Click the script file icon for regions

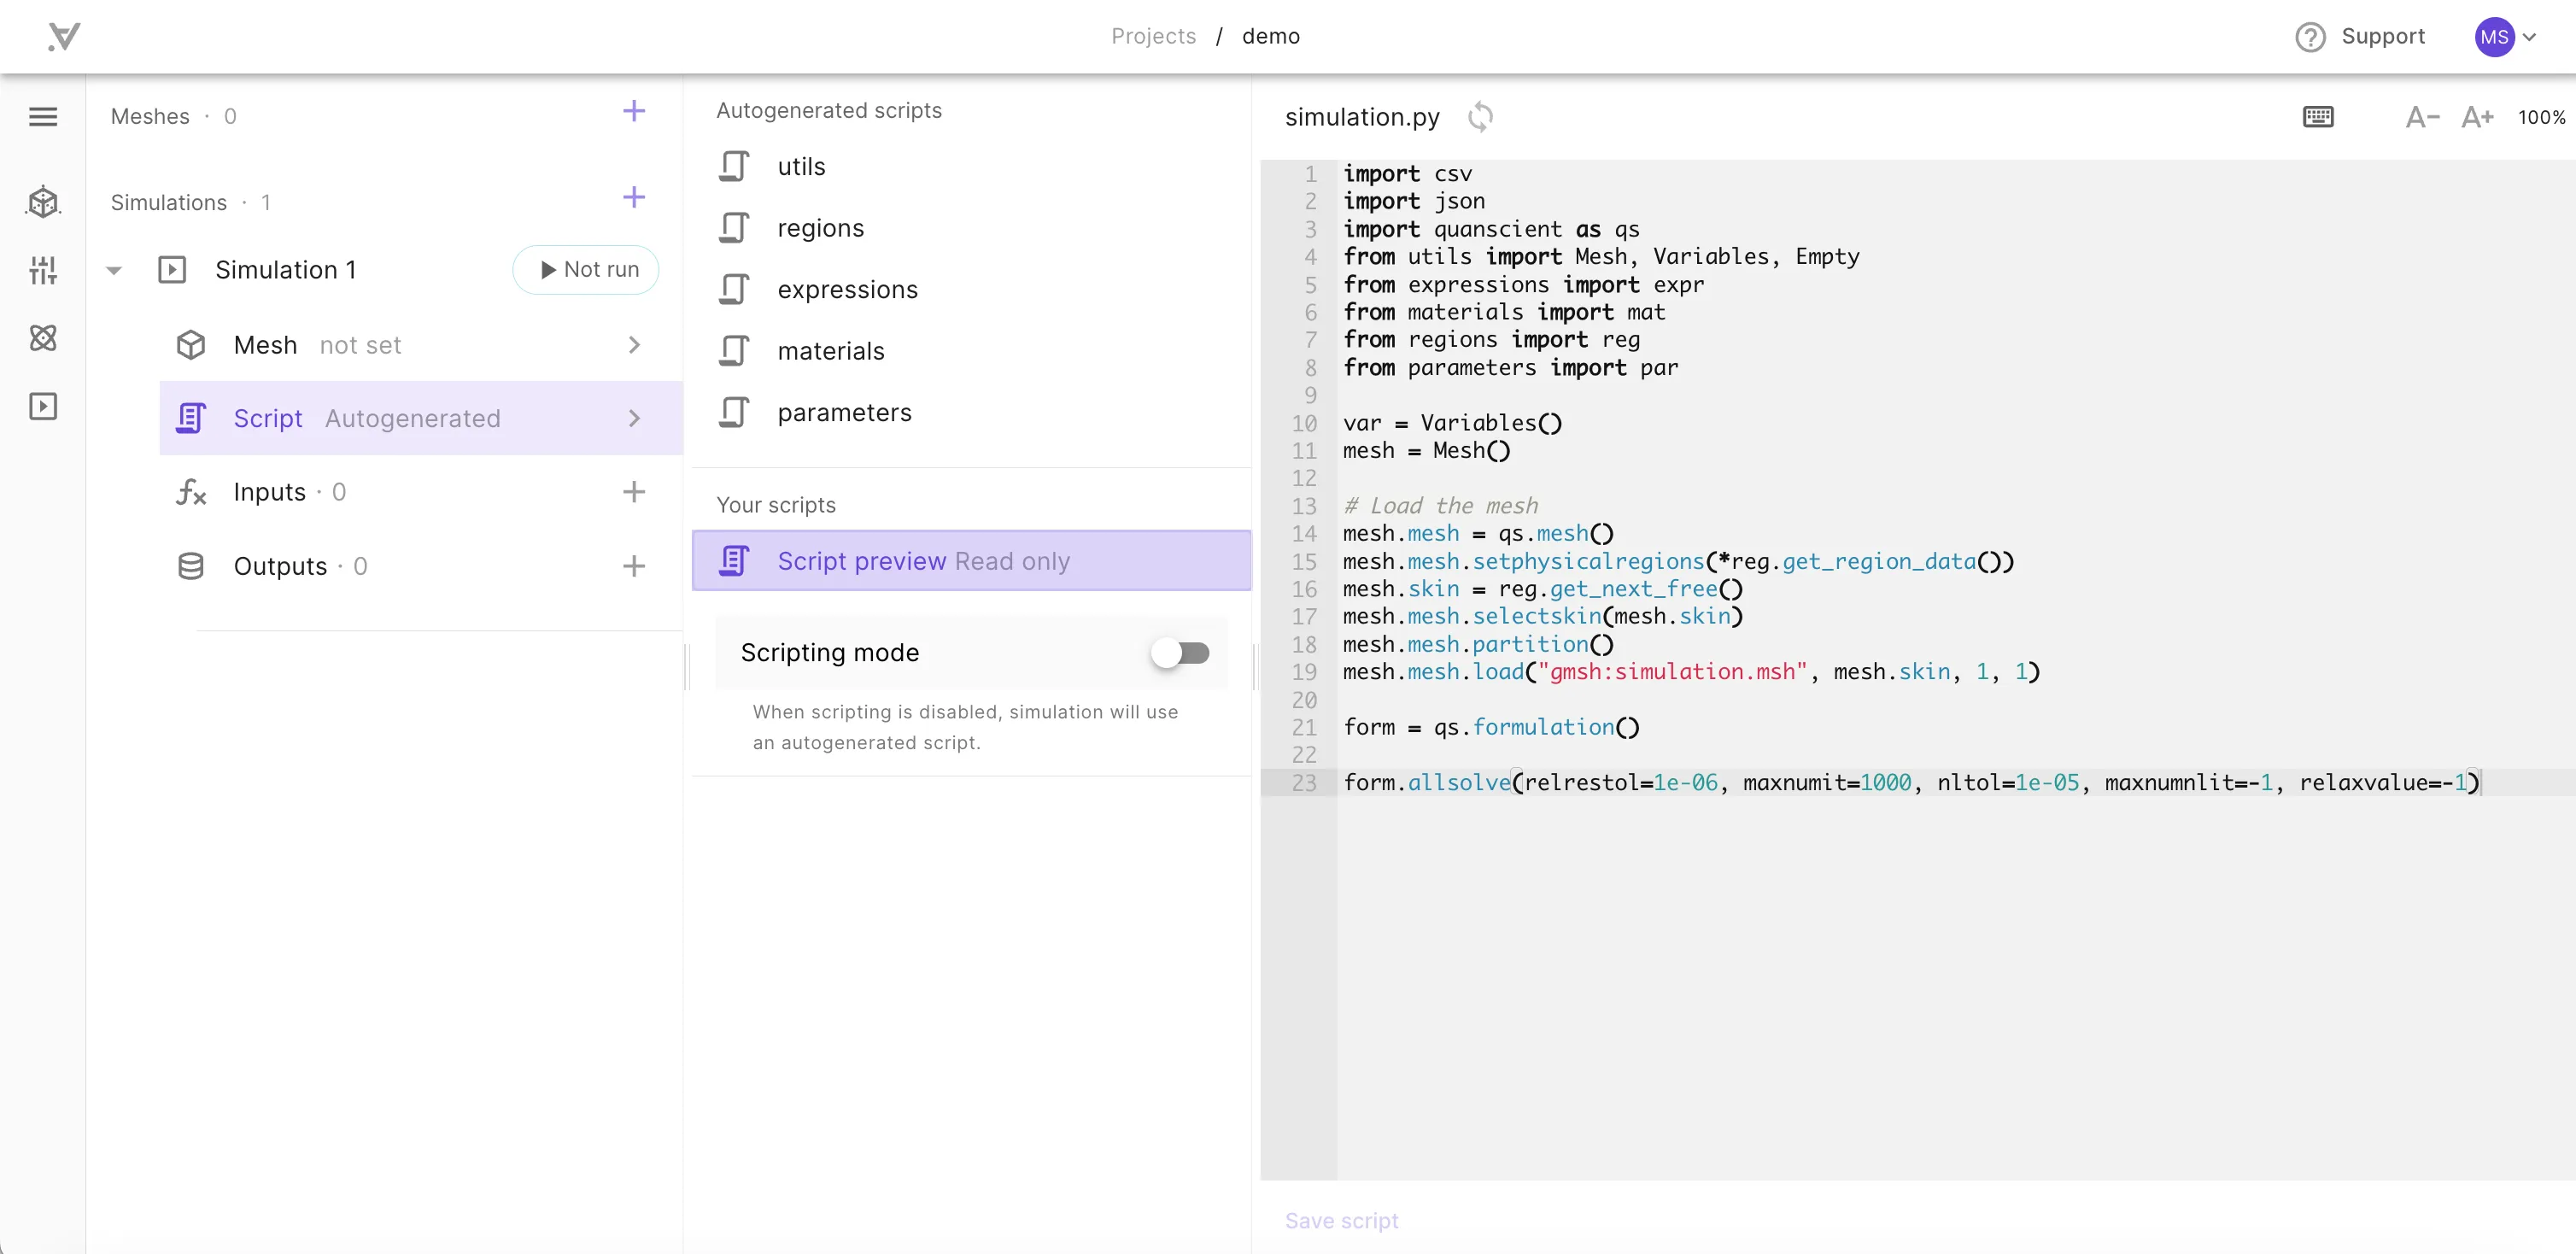tap(735, 228)
